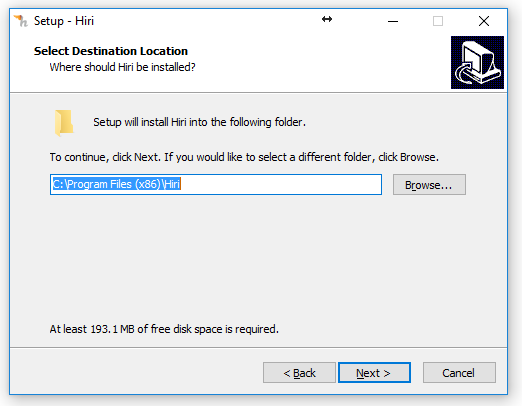Minimize the Setup - Hiri window
Screen dimensions: 522x406
point(393,21)
